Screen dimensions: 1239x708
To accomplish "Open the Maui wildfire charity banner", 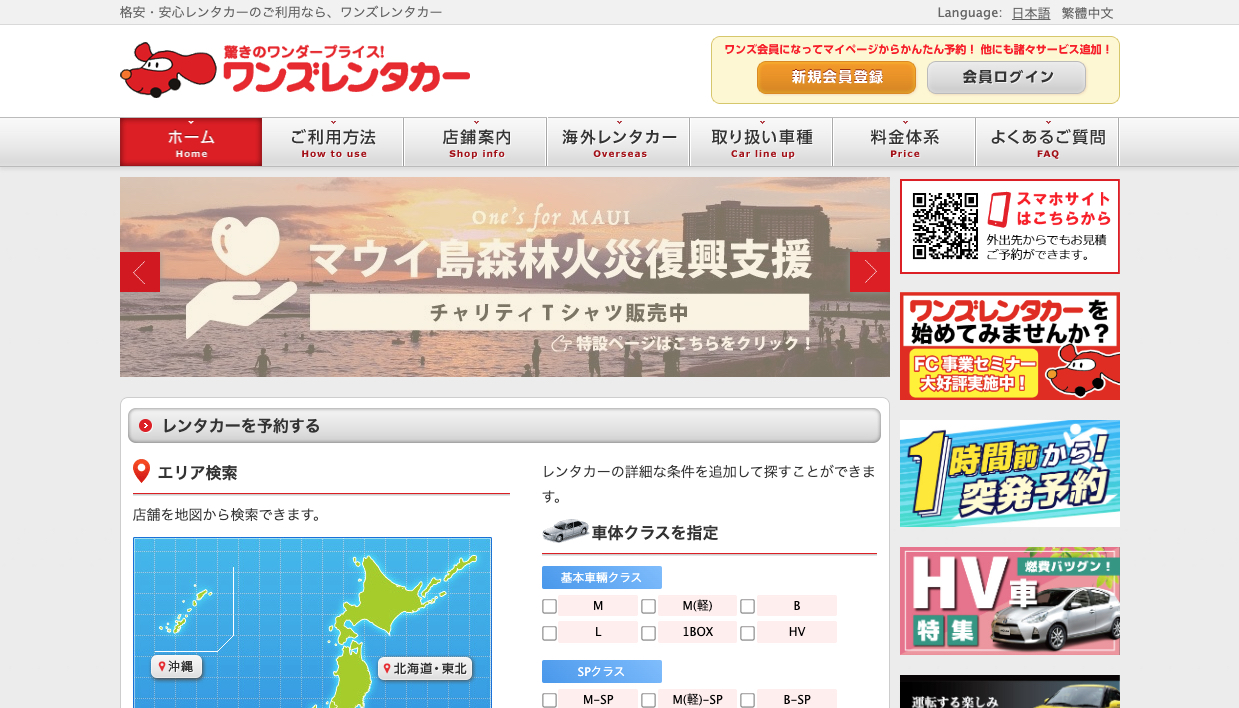I will [505, 277].
